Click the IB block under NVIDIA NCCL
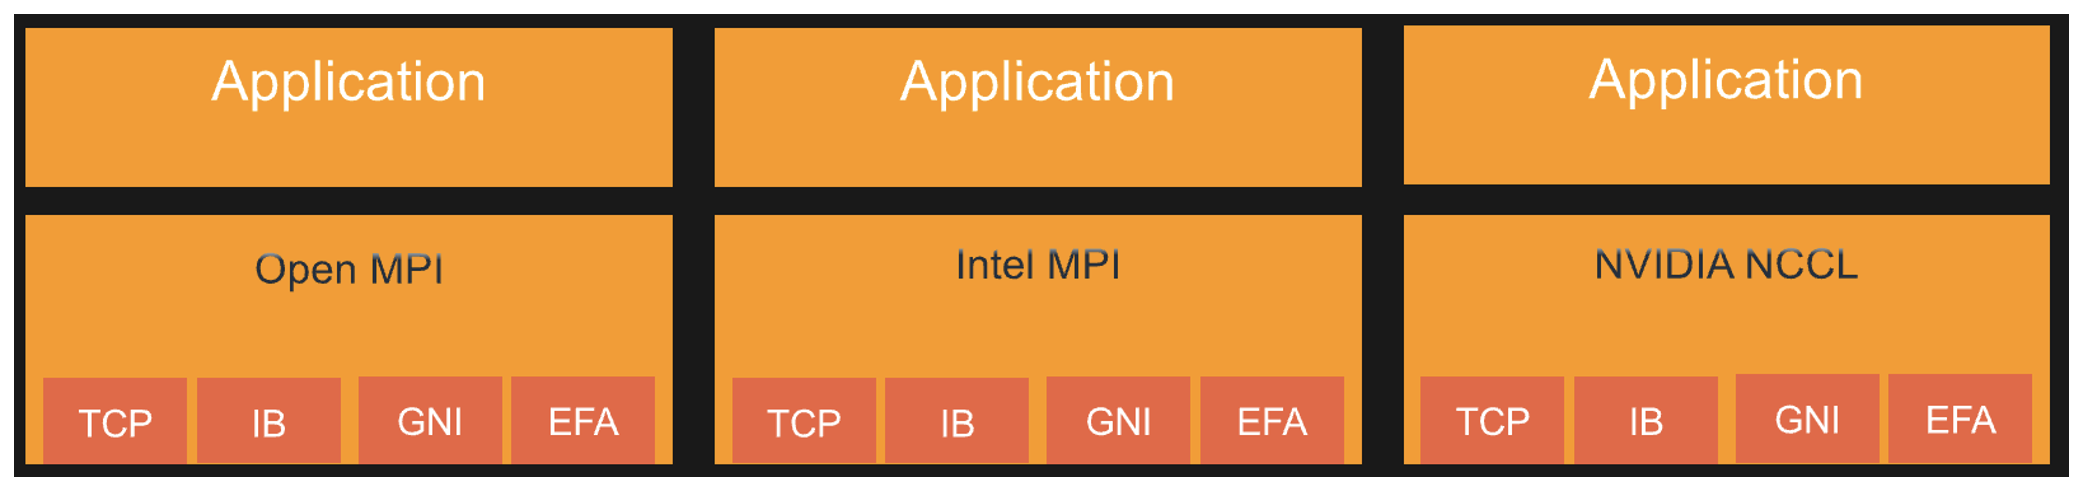 click(x=1646, y=420)
